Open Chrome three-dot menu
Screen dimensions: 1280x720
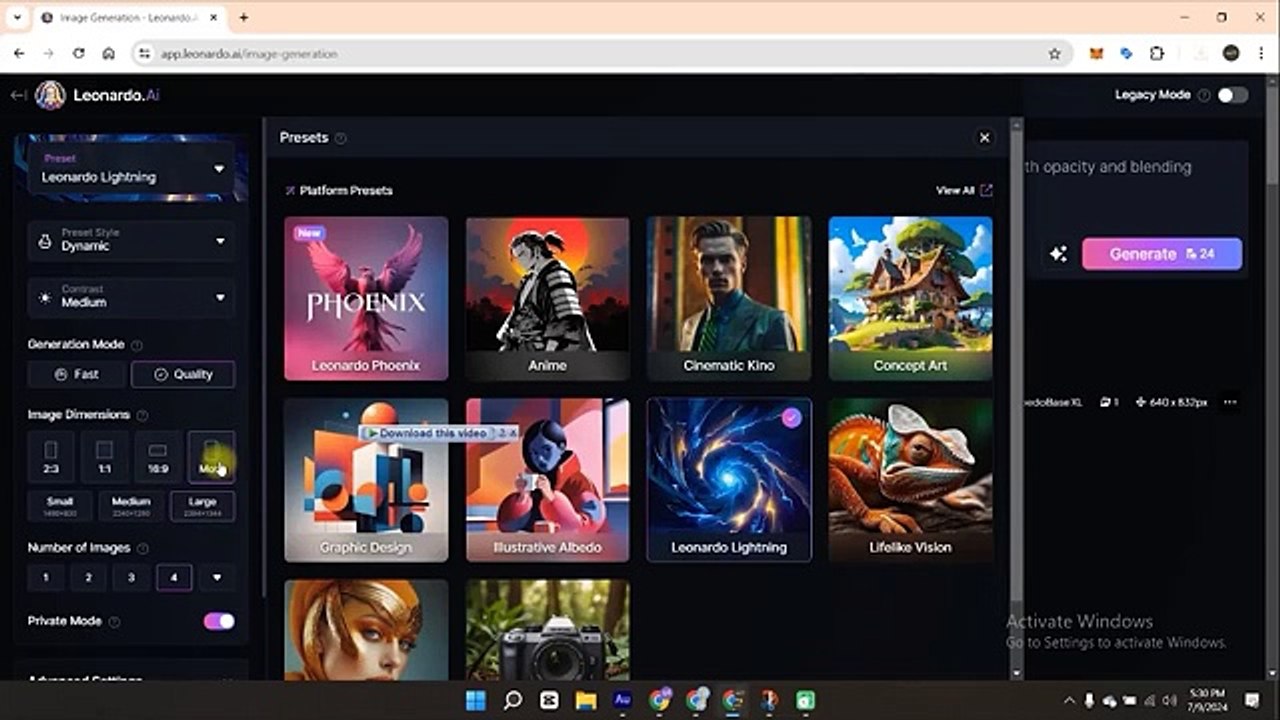[1259, 54]
